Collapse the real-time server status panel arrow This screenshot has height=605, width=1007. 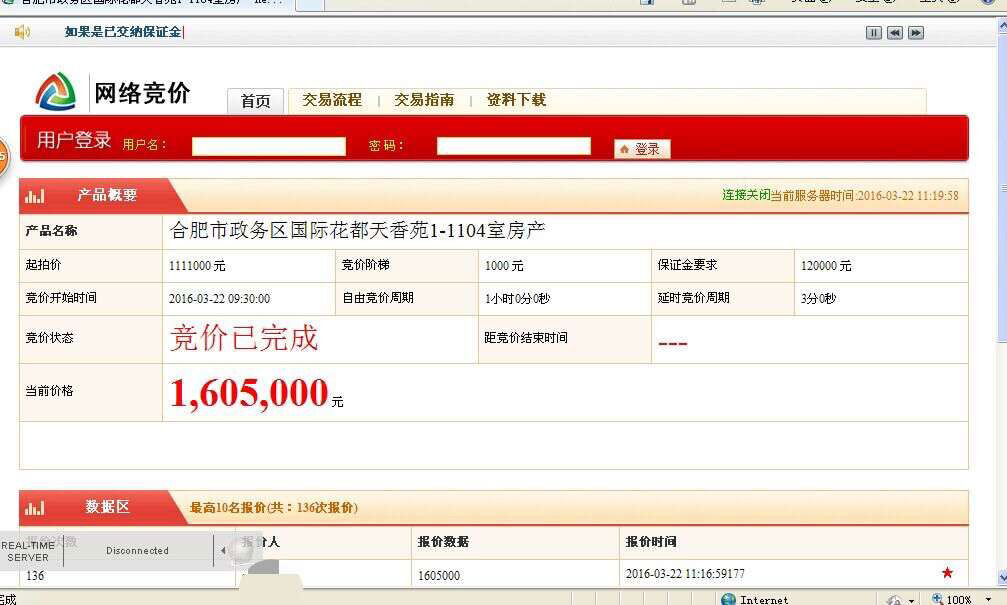(x=223, y=550)
